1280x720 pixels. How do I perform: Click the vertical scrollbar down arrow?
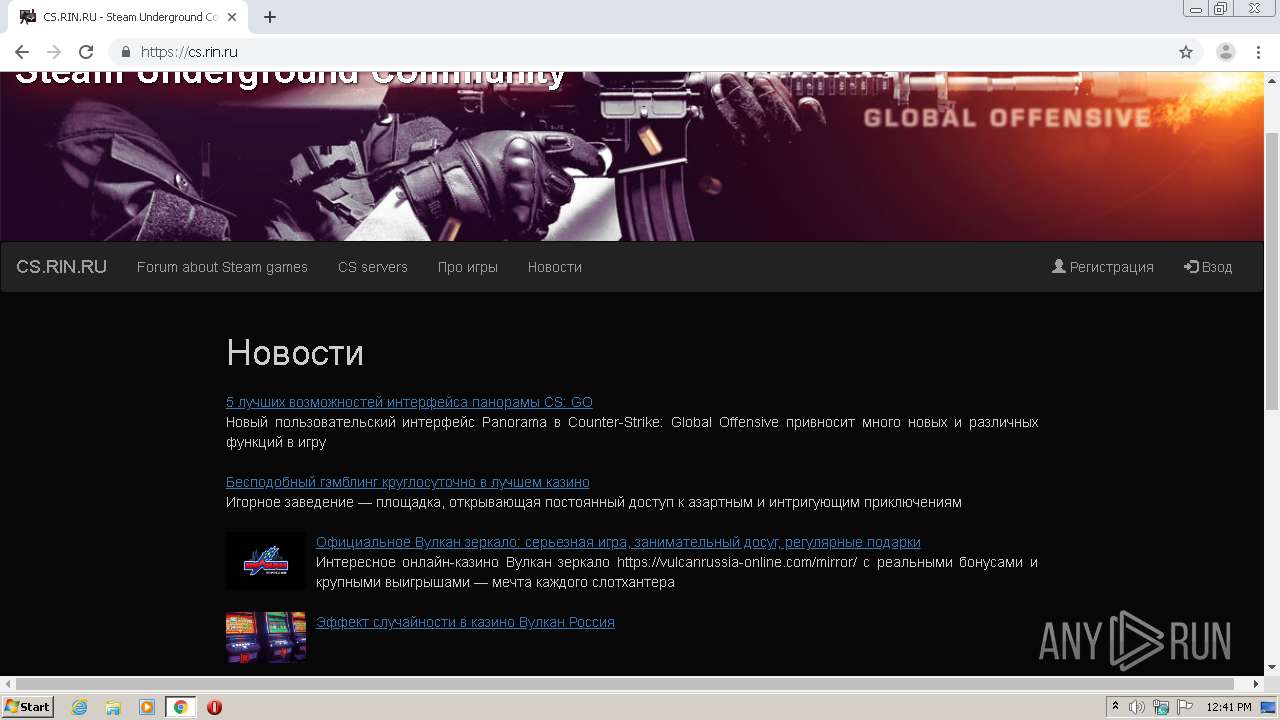coord(1272,667)
